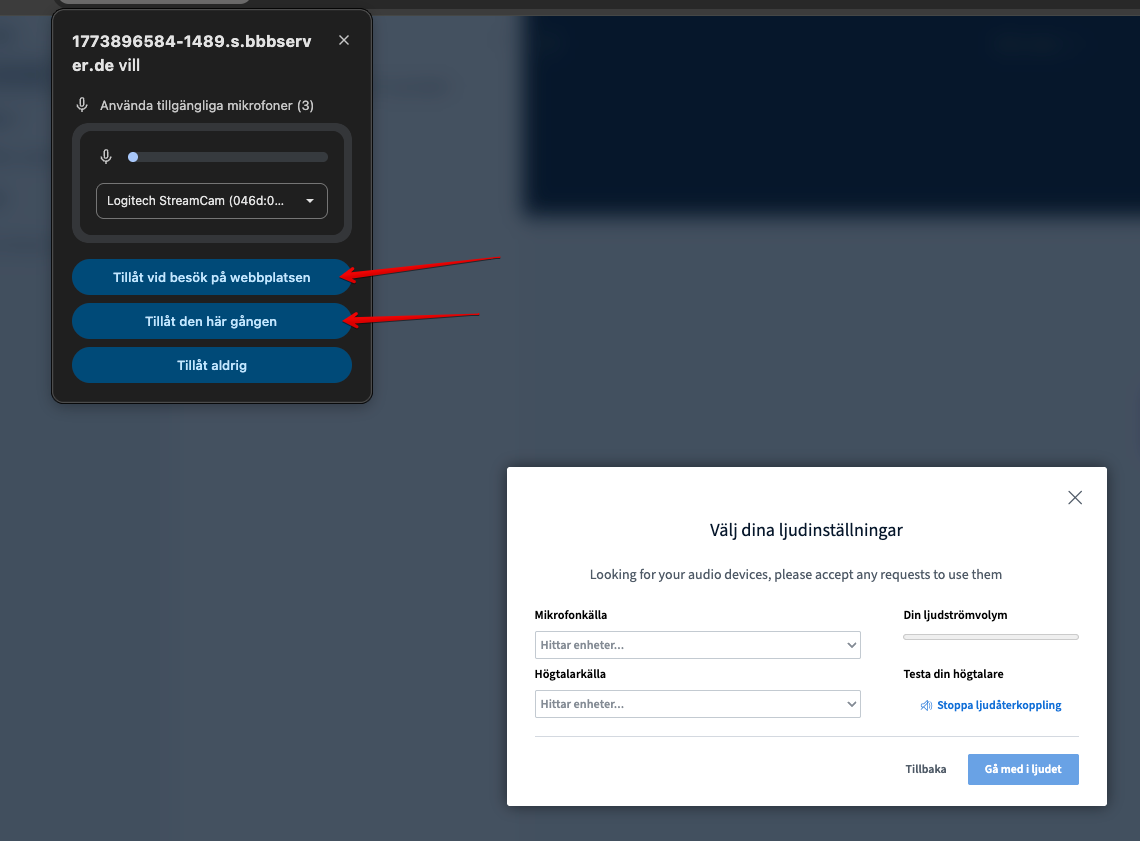Click the 'Looking for your audio devices' message
The image size is (1140, 841).
click(x=795, y=574)
